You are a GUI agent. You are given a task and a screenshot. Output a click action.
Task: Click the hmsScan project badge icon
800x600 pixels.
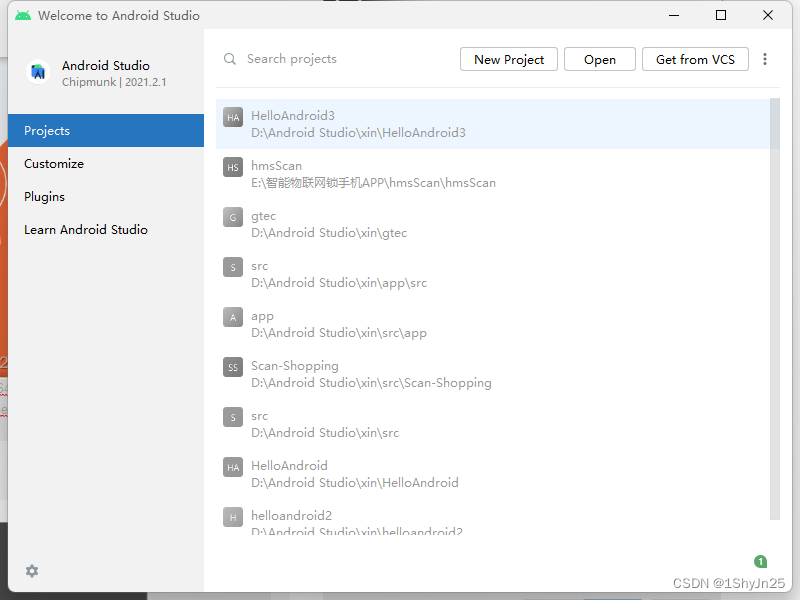233,167
